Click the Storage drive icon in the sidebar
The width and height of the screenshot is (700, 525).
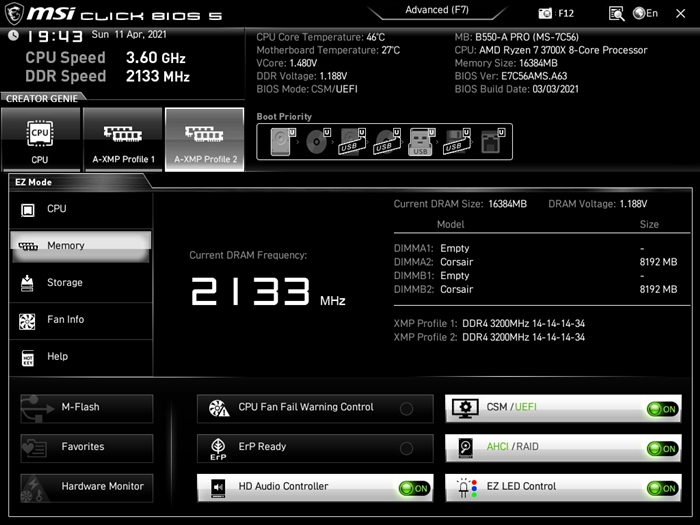pos(27,283)
